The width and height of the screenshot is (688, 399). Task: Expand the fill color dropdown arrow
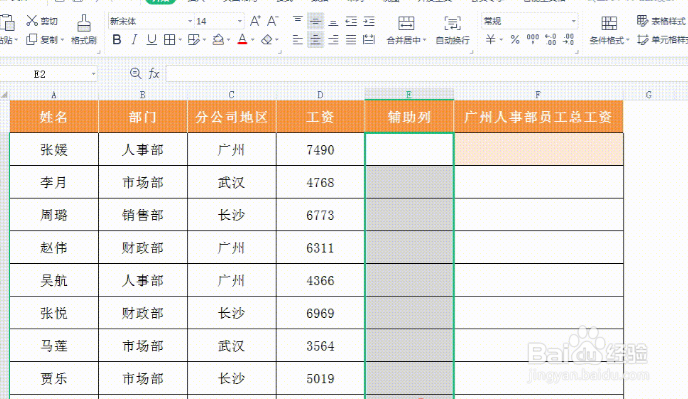pyautogui.click(x=229, y=40)
